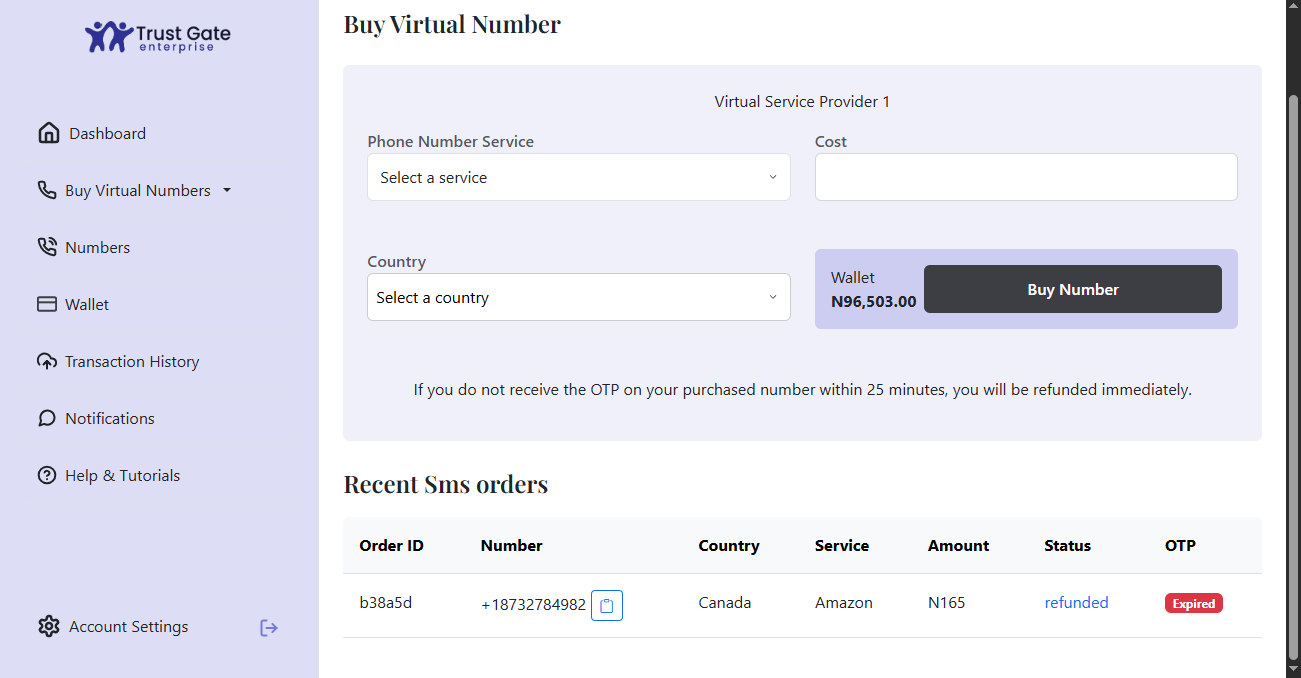Go to Help & Tutorials page
The width and height of the screenshot is (1301, 678).
[122, 475]
